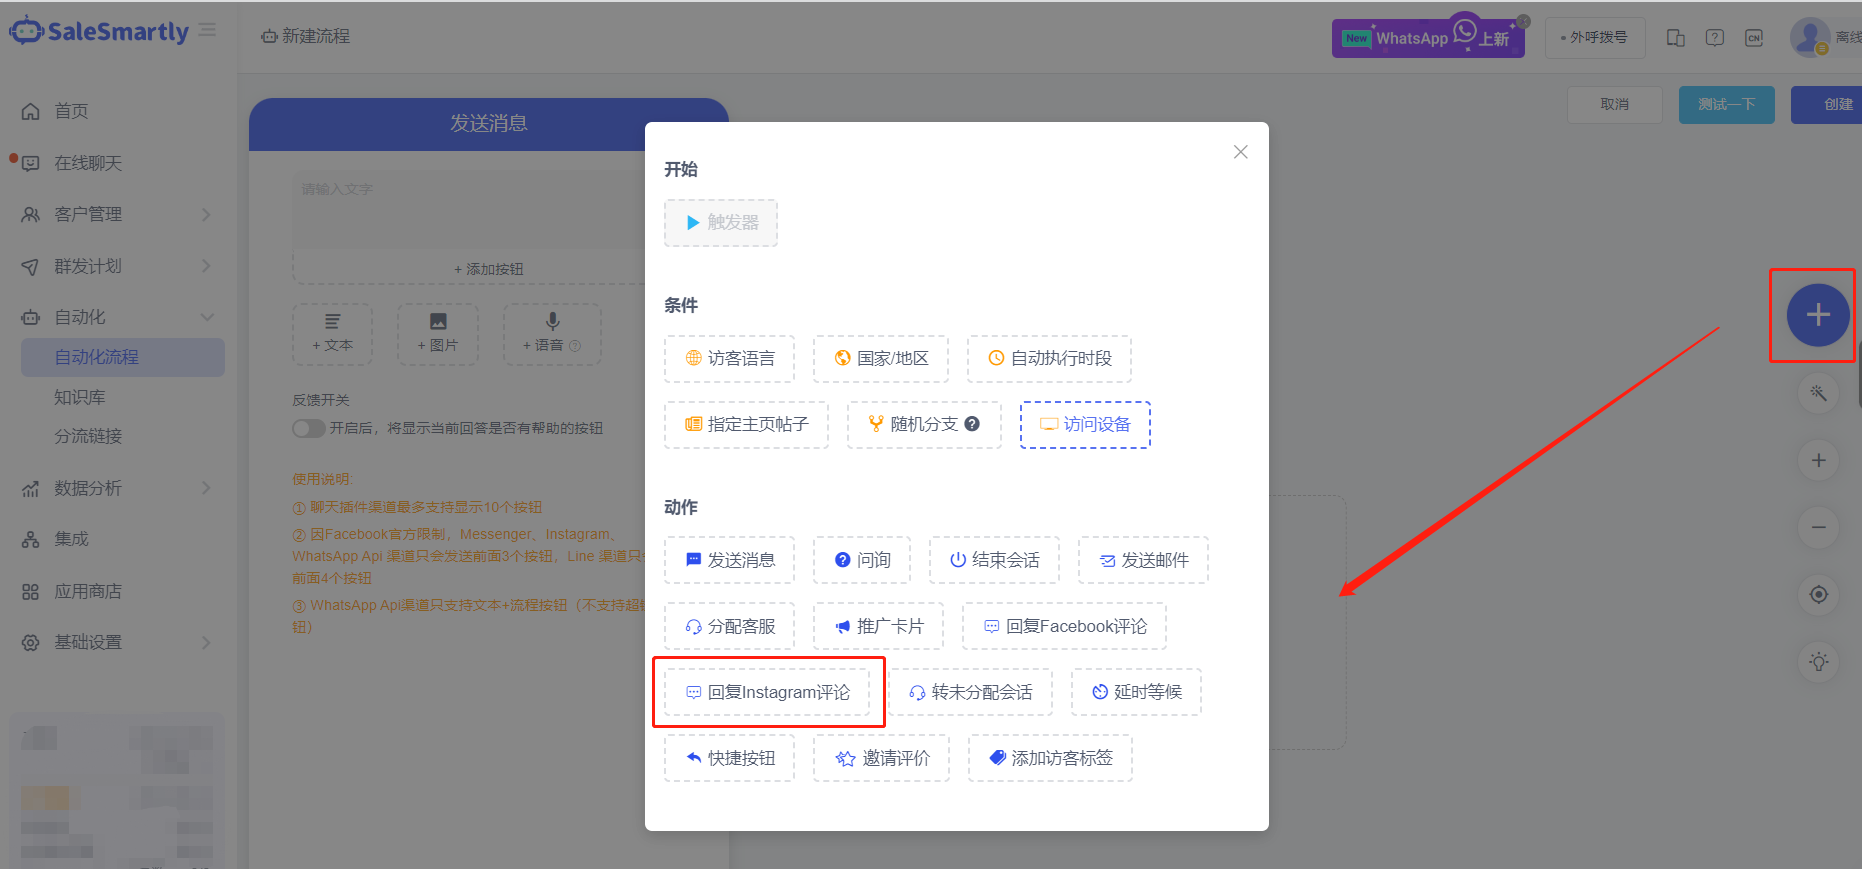Zoom in the canvas with plus icon

tap(1818, 460)
